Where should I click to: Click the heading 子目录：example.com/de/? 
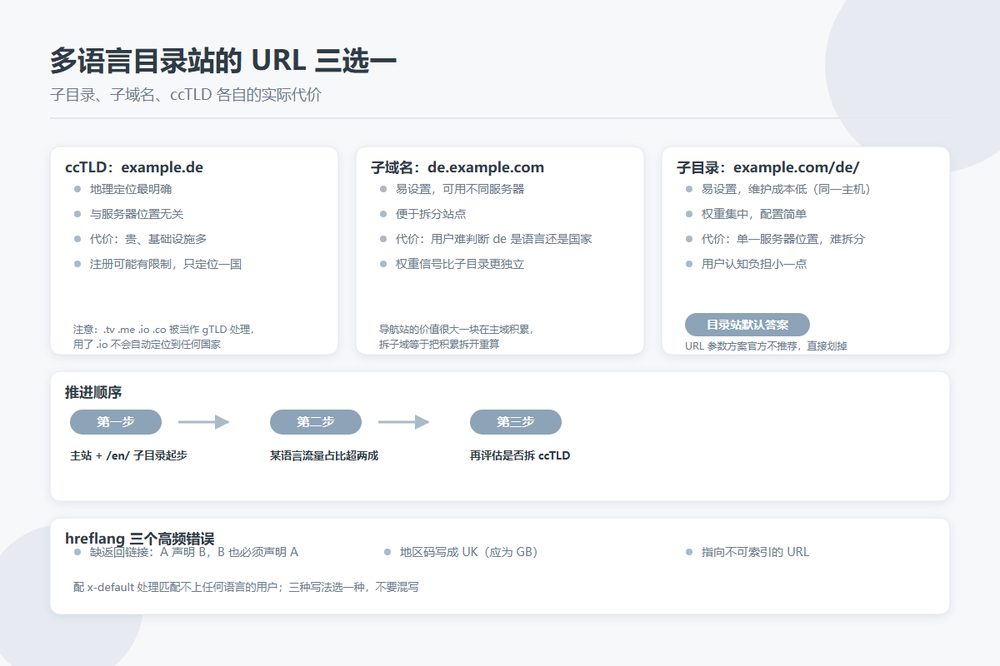(768, 167)
